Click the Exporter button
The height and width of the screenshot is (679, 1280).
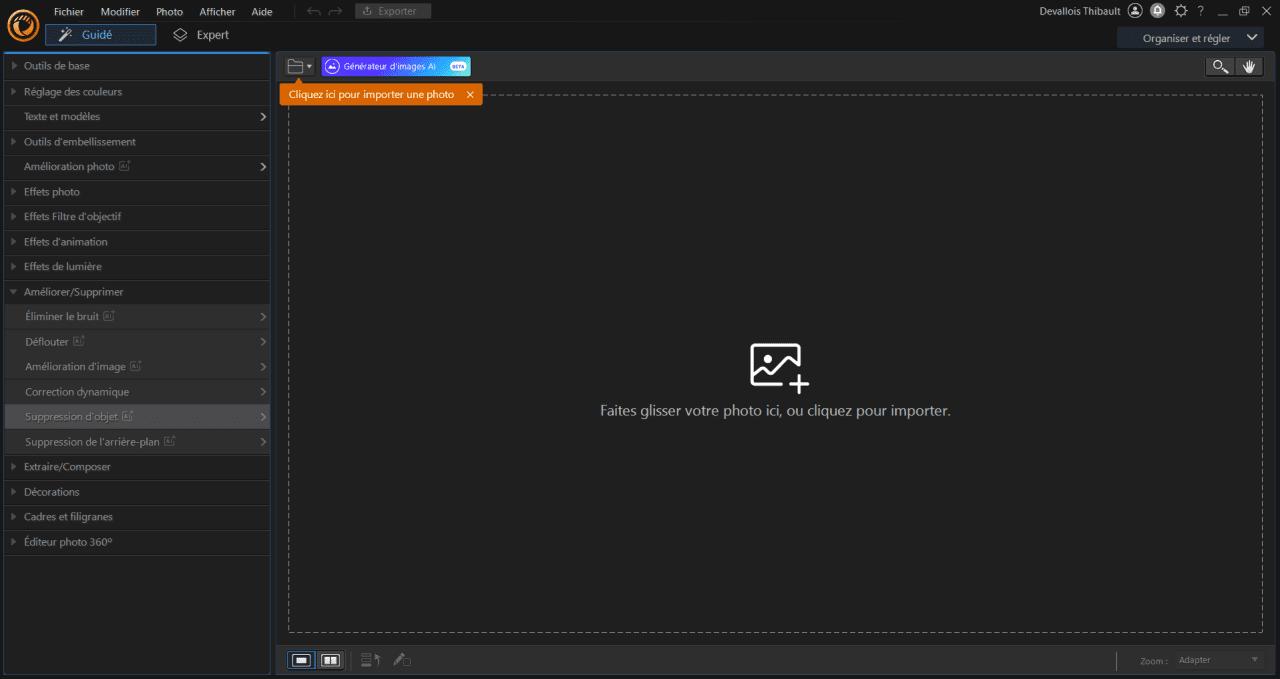click(x=392, y=11)
